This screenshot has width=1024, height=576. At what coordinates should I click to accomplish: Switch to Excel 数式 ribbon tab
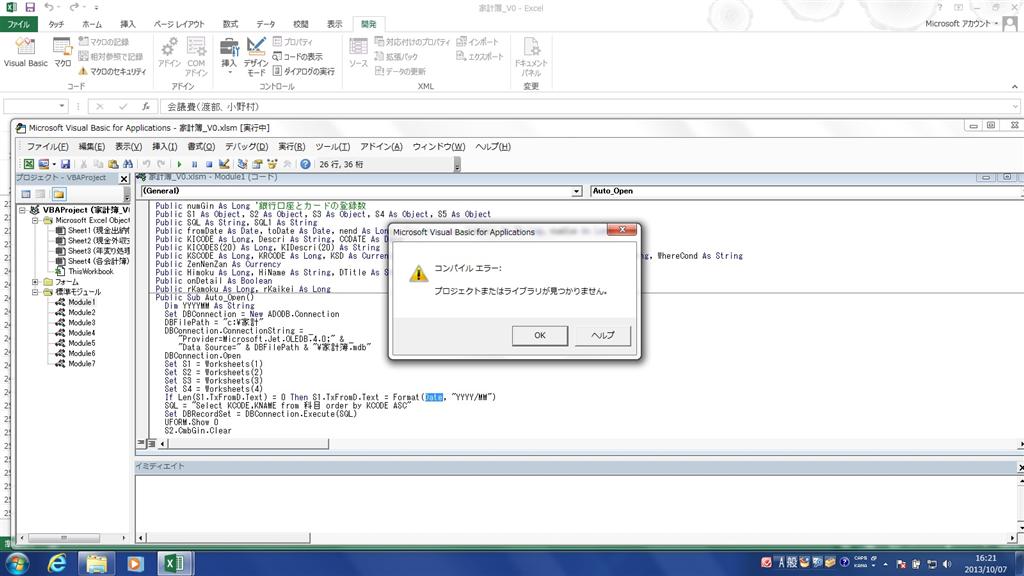(x=231, y=24)
